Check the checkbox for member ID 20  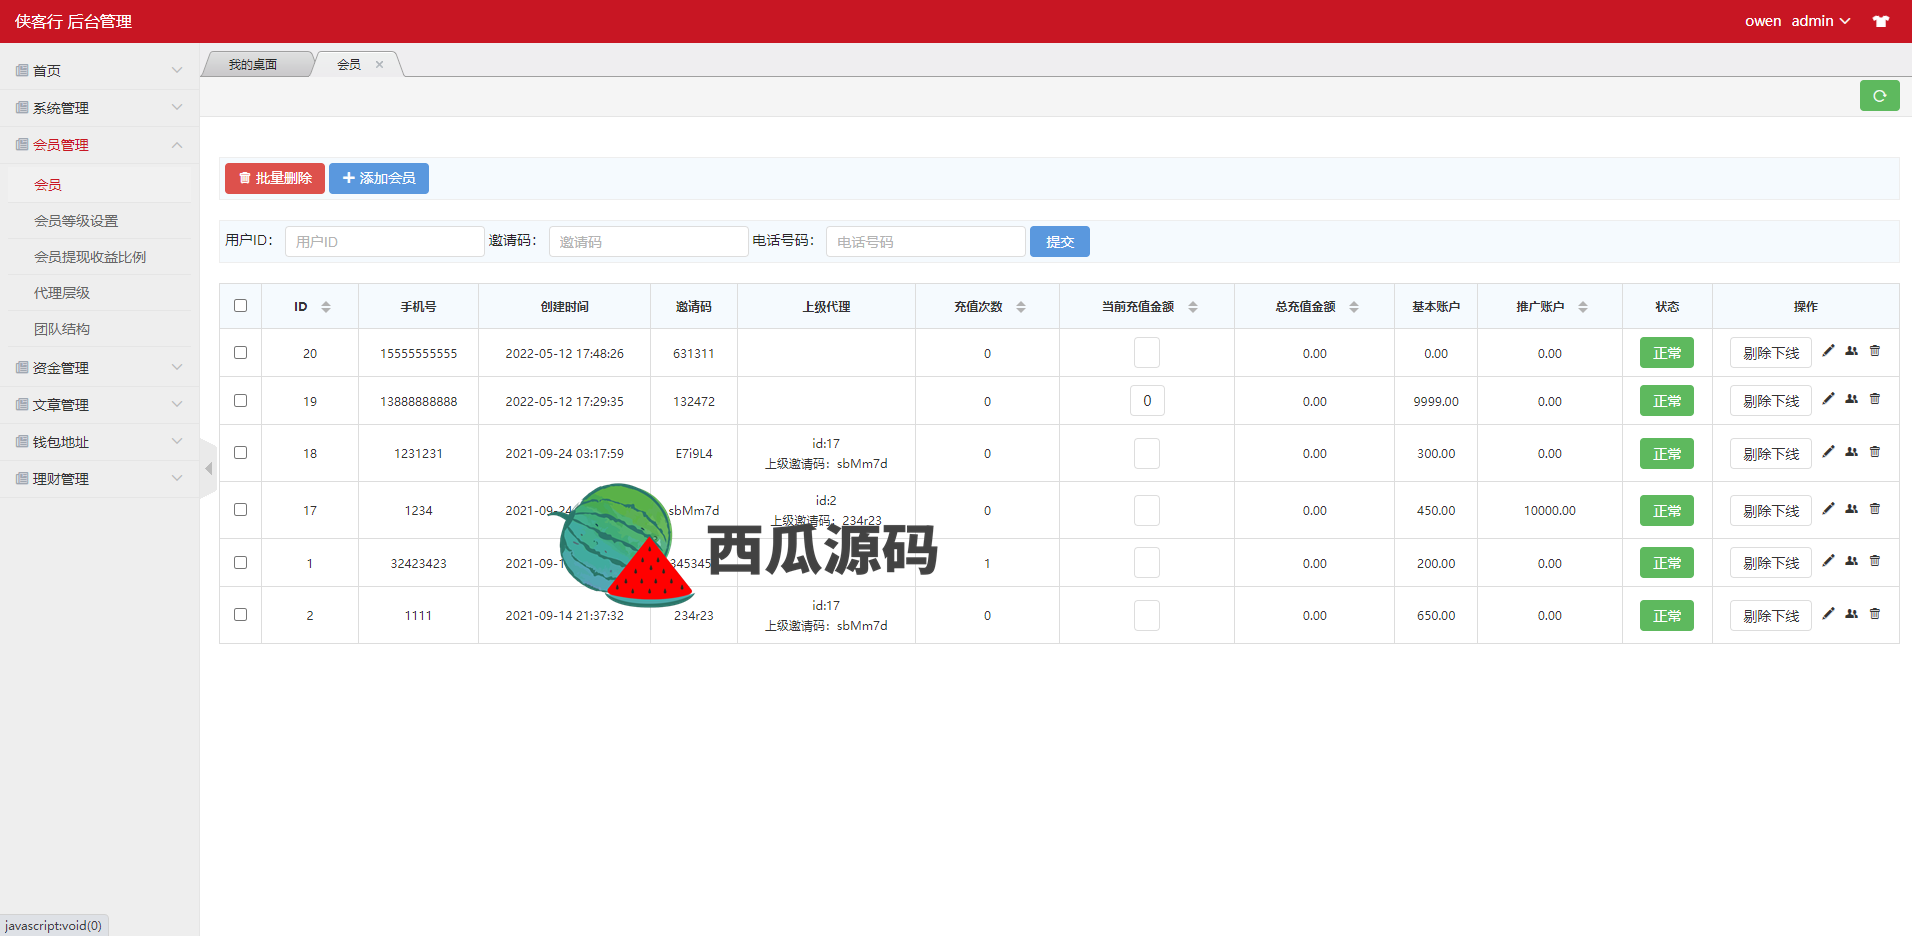tap(240, 353)
